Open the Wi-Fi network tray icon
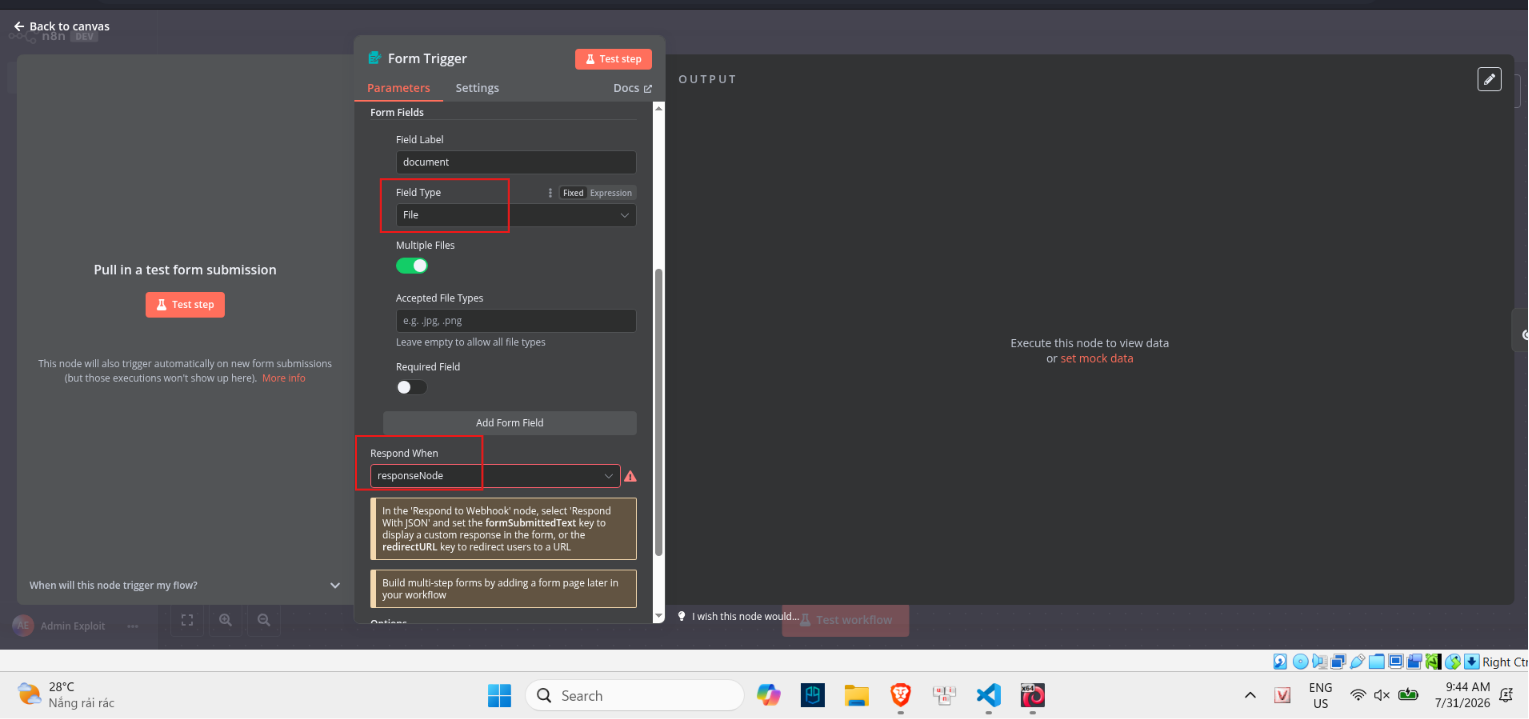Image resolution: width=1529 pixels, height=719 pixels. pyautogui.click(x=1358, y=695)
